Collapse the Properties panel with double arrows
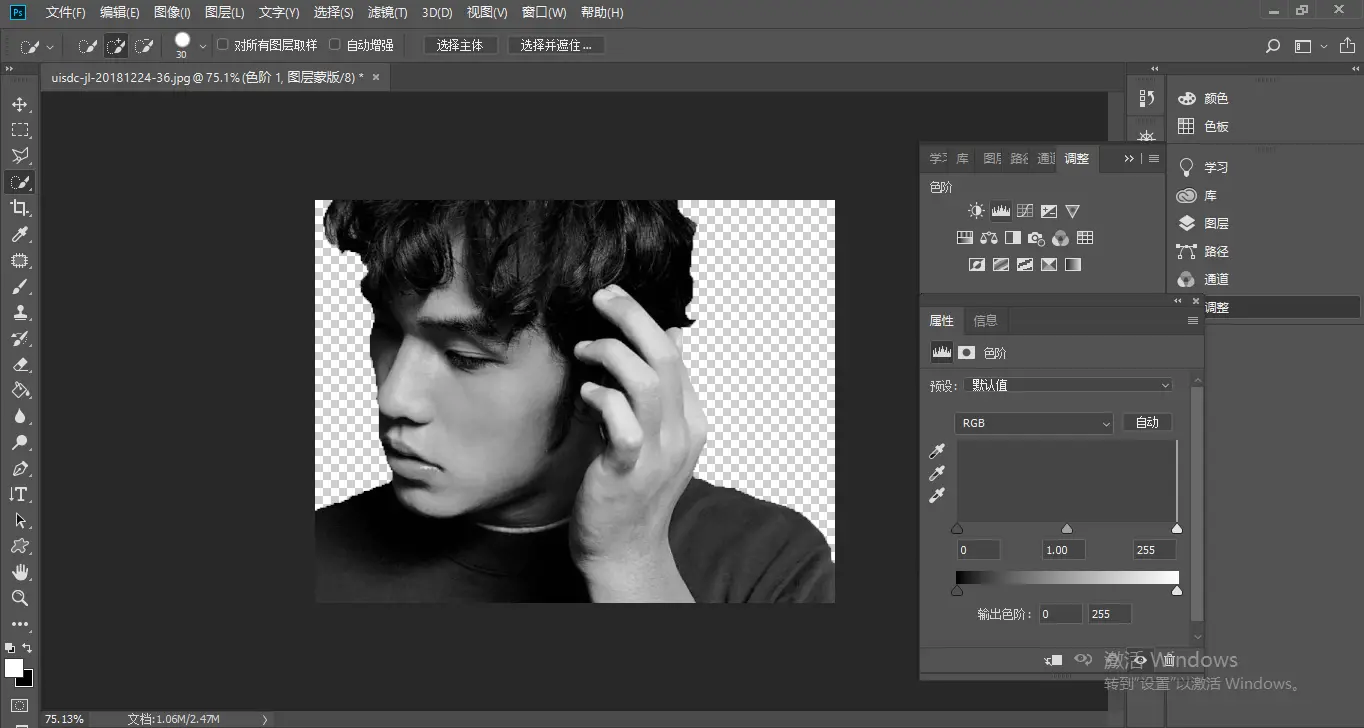This screenshot has width=1364, height=728. (x=1178, y=300)
